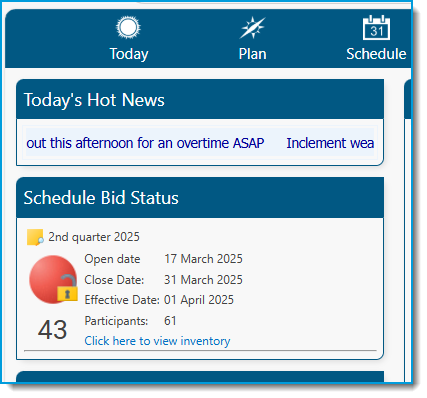Click the effective date value 01 April 2025
Image resolution: width=427 pixels, height=398 pixels.
[199, 300]
